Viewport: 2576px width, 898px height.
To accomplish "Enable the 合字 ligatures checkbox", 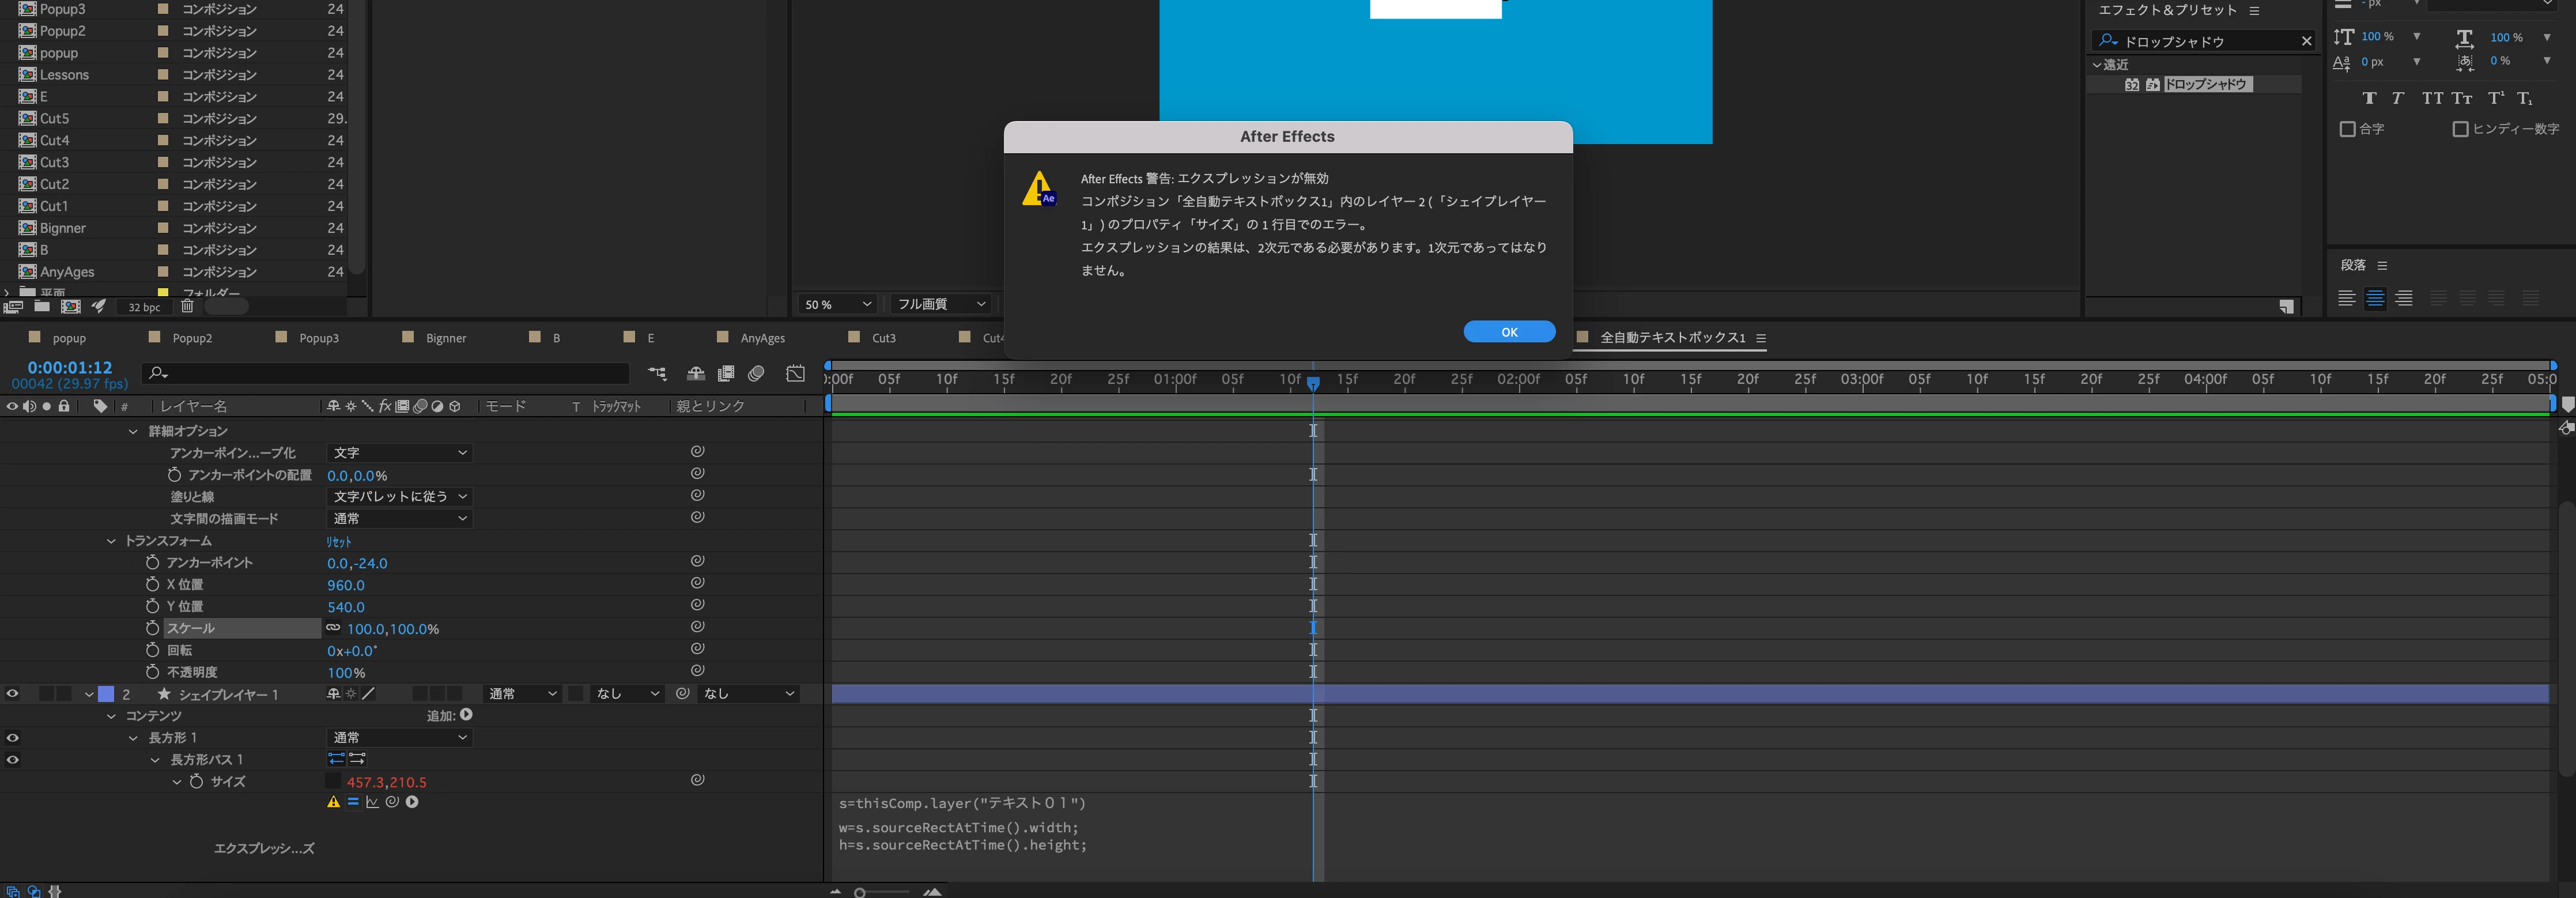I will [x=2347, y=129].
